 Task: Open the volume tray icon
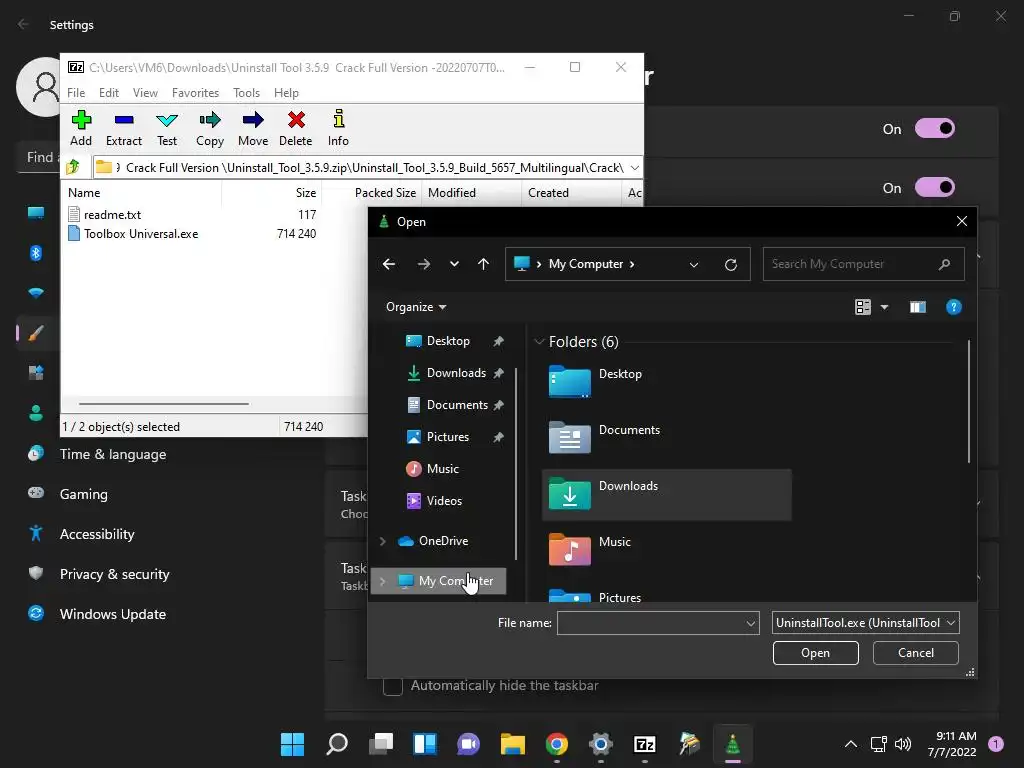pos(903,744)
